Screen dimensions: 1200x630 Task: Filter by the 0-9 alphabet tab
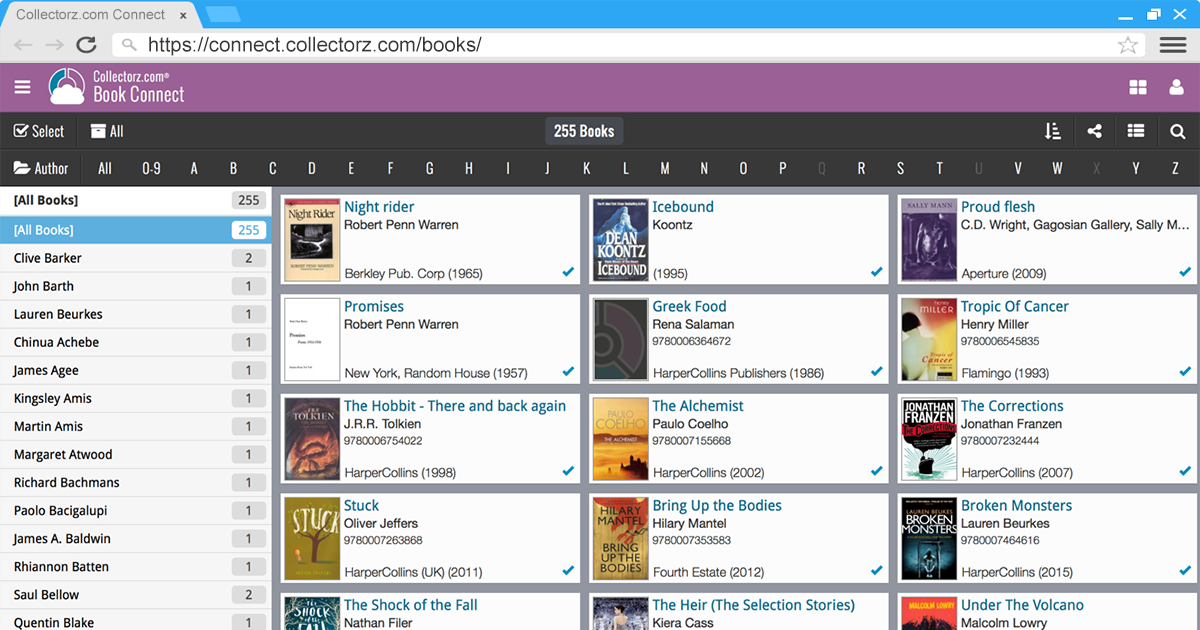click(151, 168)
